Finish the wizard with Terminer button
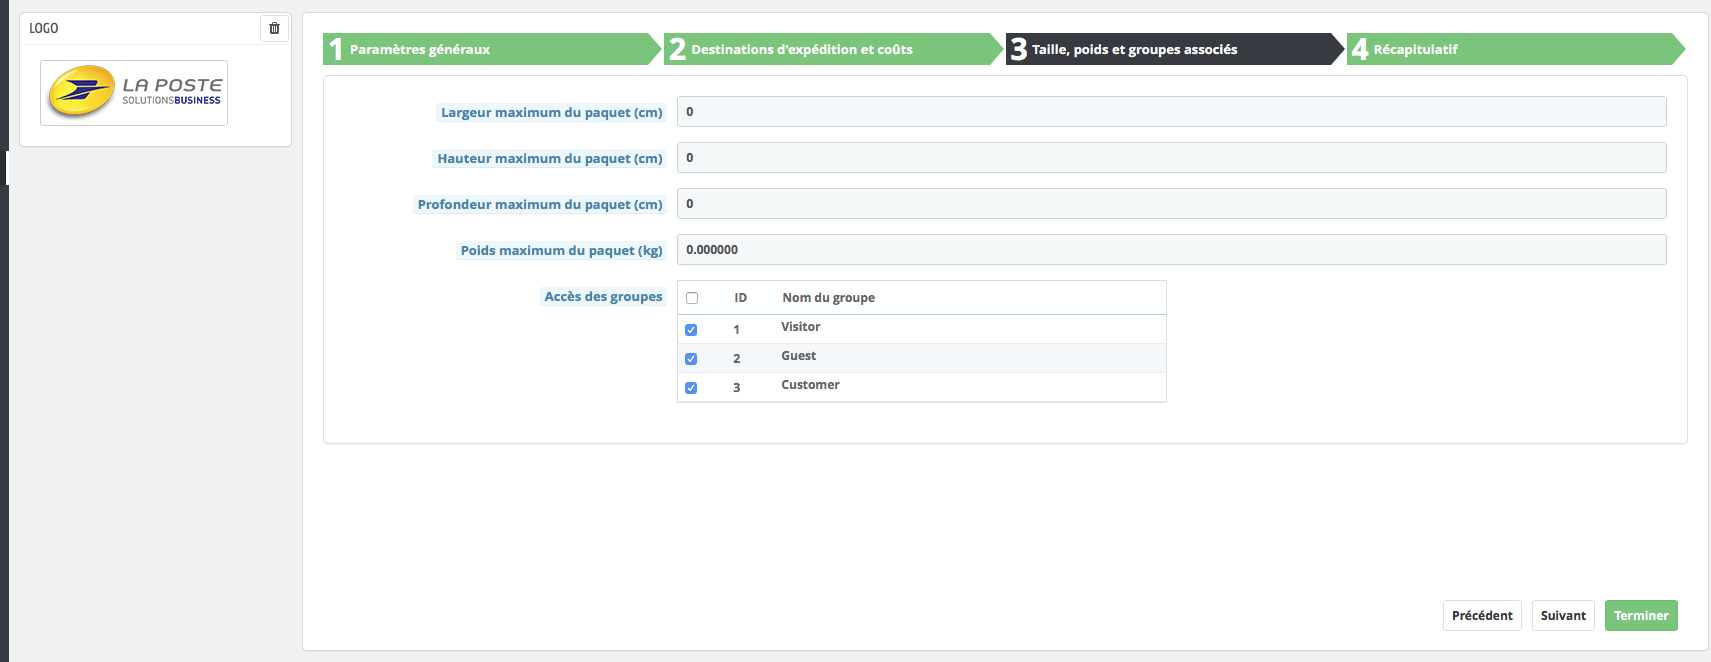The width and height of the screenshot is (1711, 662). (1641, 616)
